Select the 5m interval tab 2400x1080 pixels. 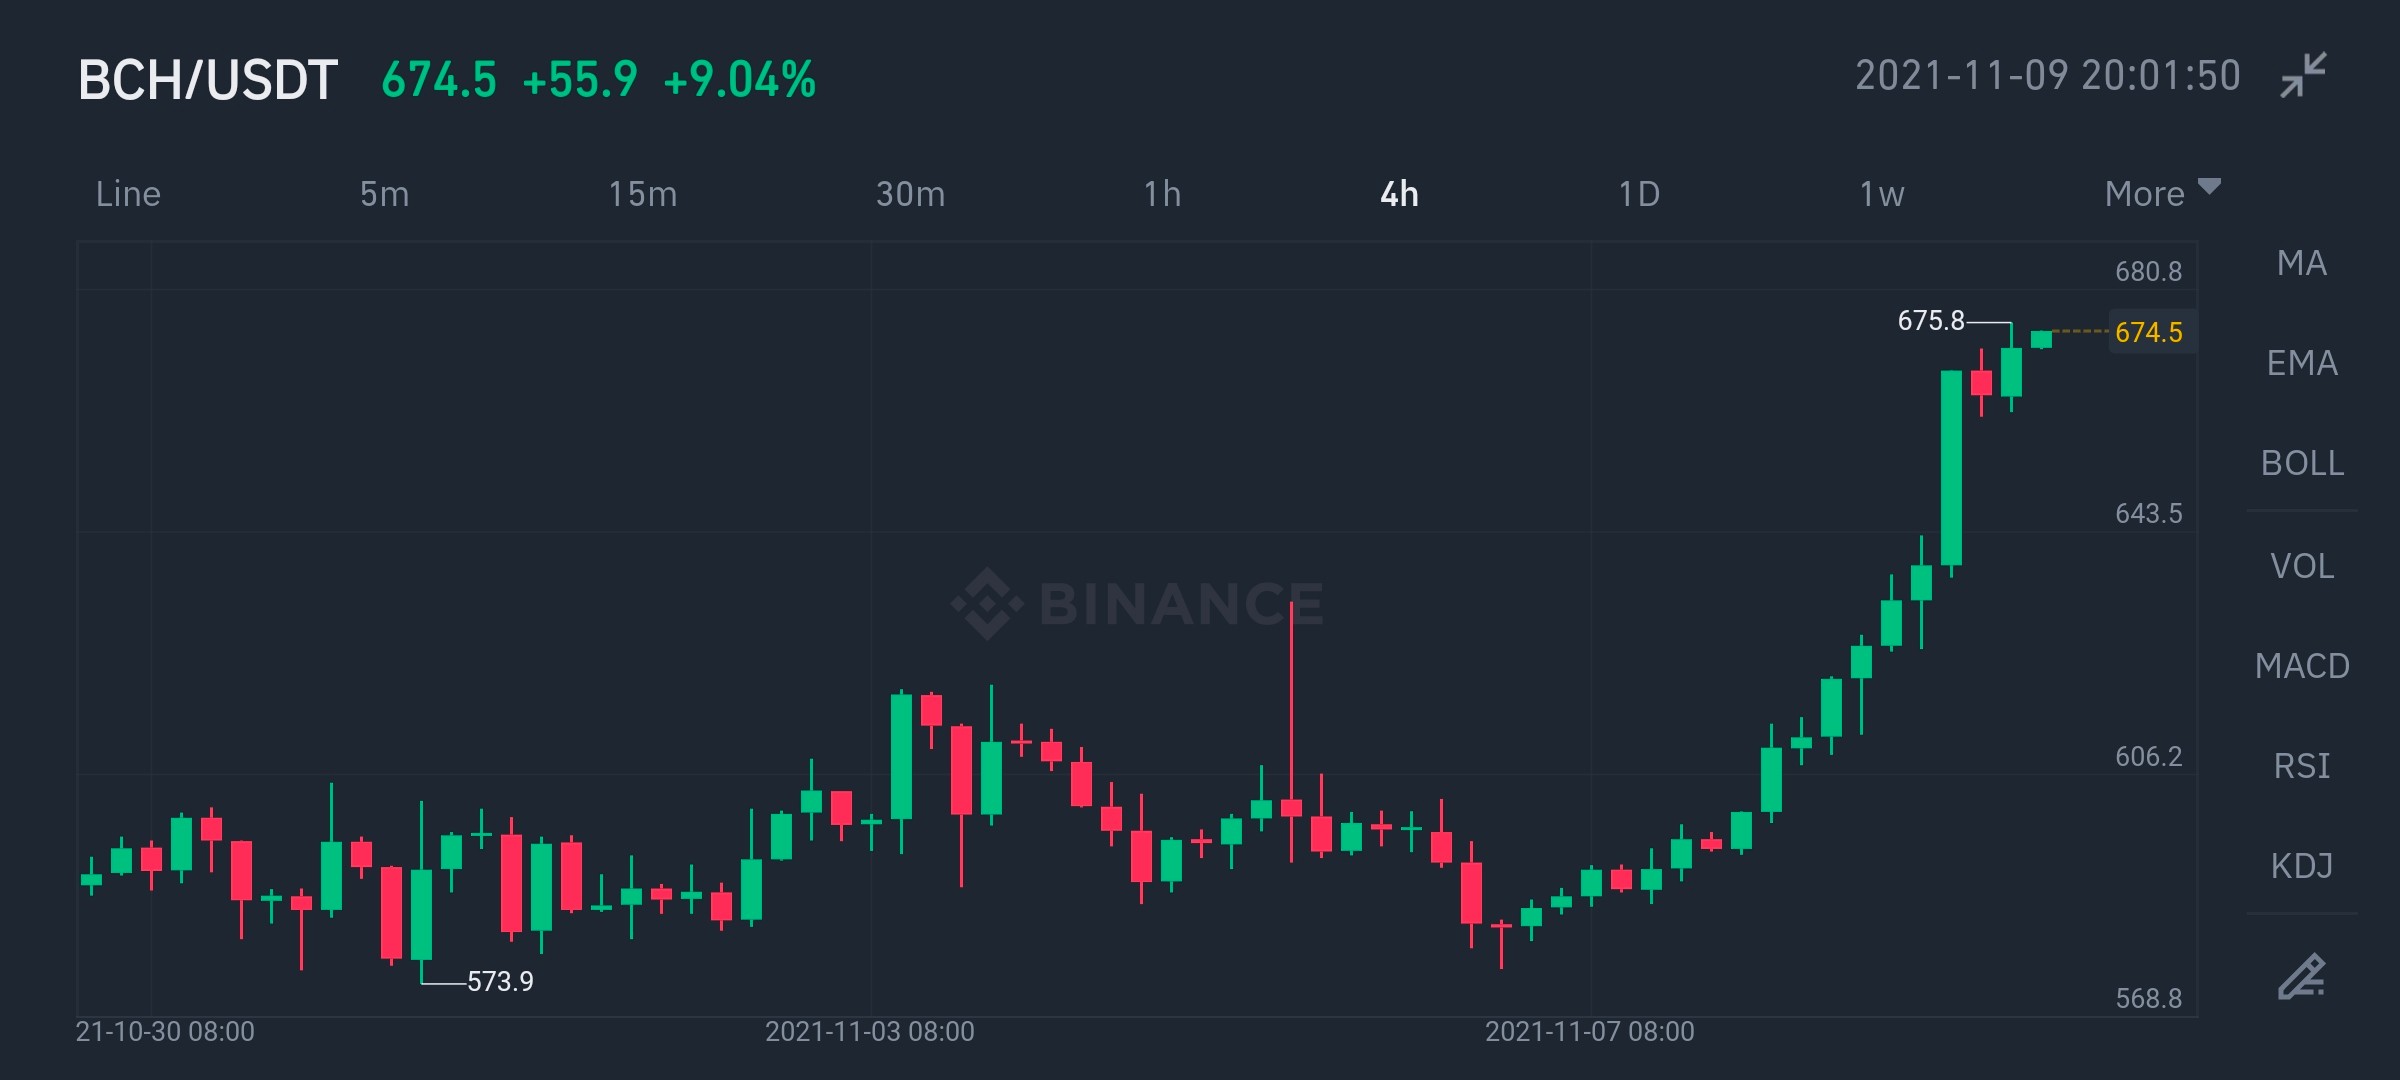[x=385, y=193]
